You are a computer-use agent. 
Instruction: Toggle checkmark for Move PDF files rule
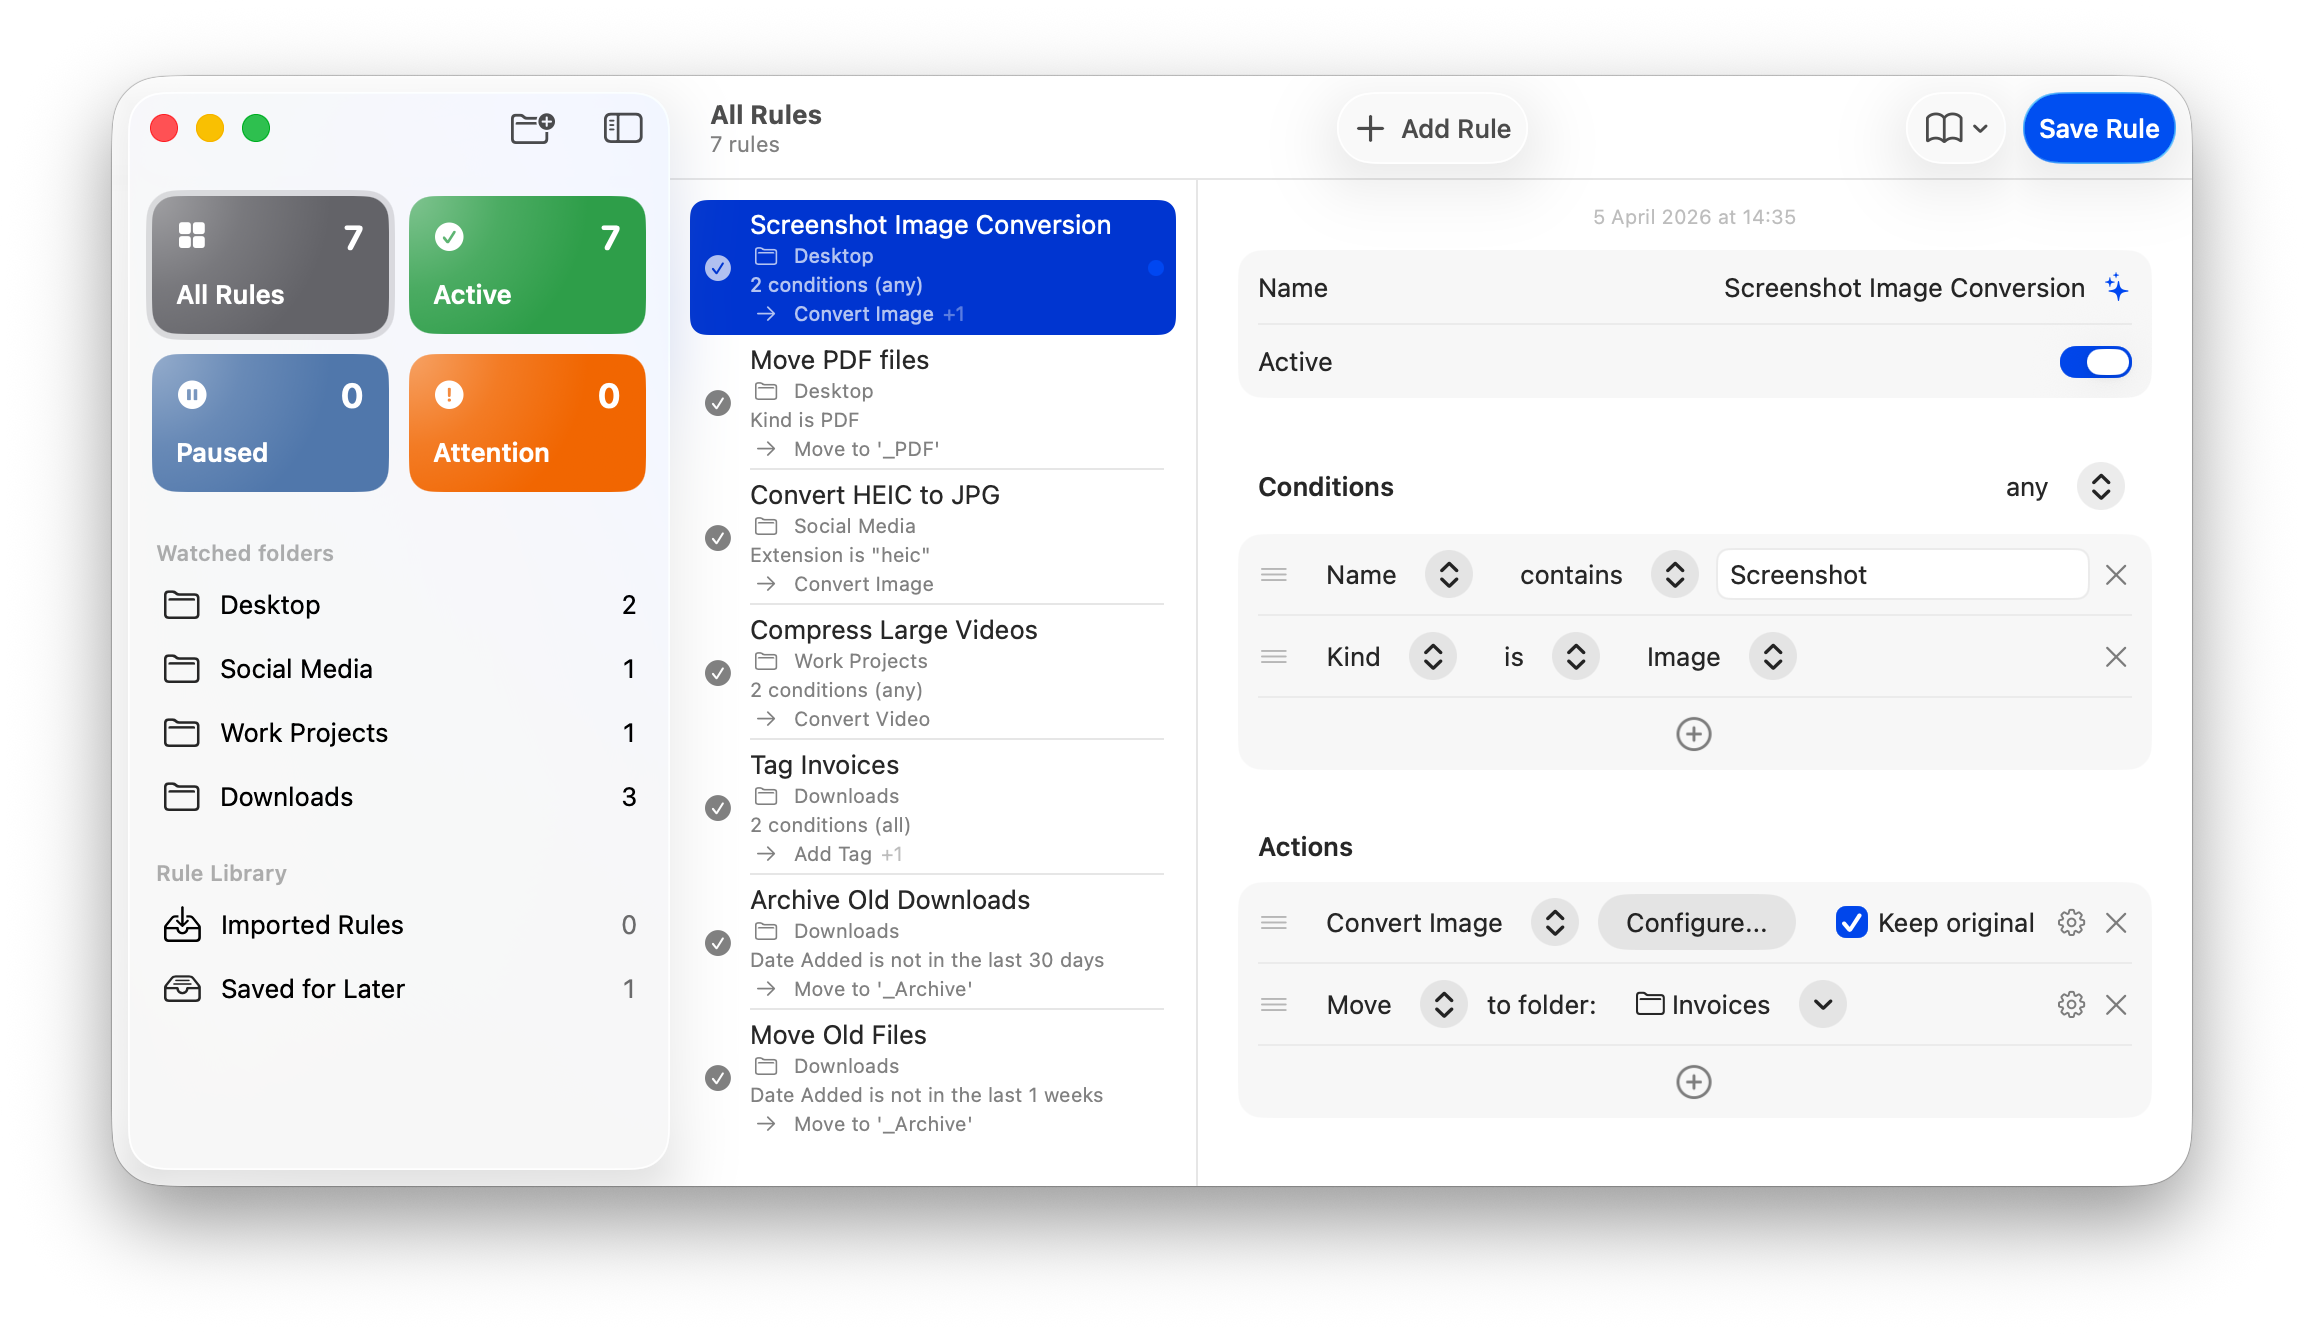718,403
